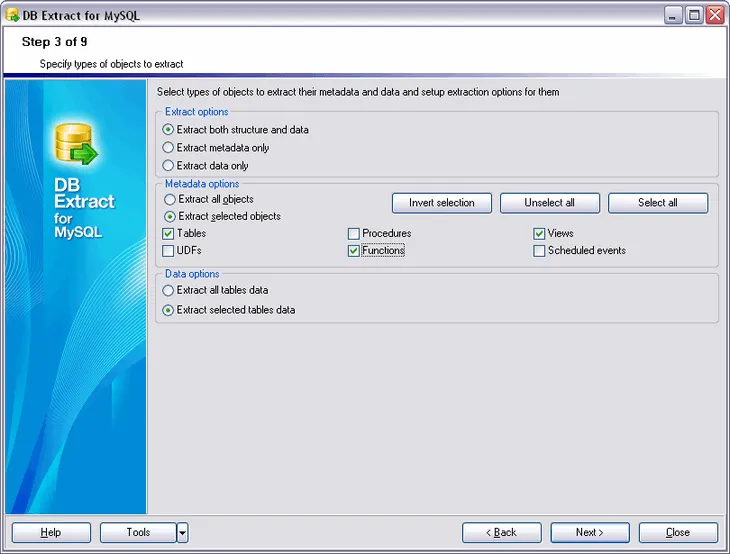
Task: Click the 'Extract options' group label
Action: pyautogui.click(x=196, y=112)
